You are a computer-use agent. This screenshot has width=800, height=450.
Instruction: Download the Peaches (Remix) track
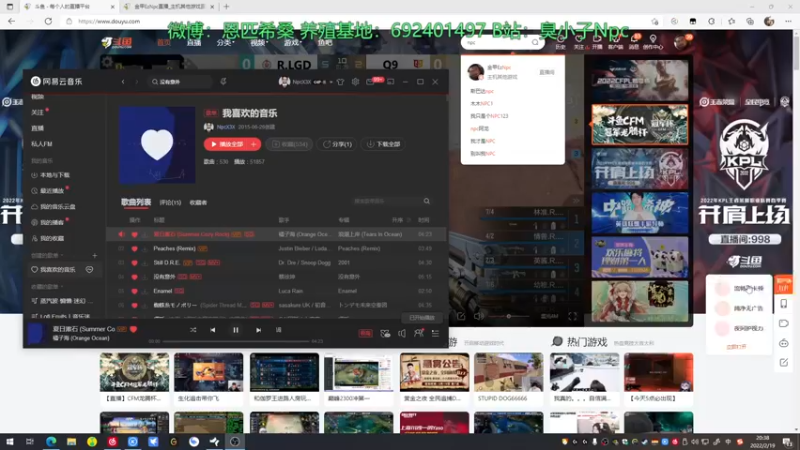(x=144, y=248)
